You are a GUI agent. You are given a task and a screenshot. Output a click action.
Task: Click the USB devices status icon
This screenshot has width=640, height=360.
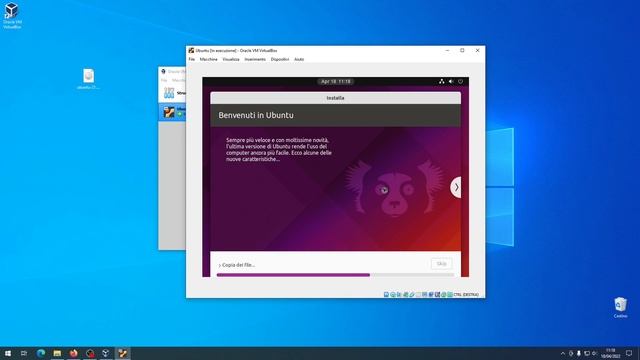point(412,294)
